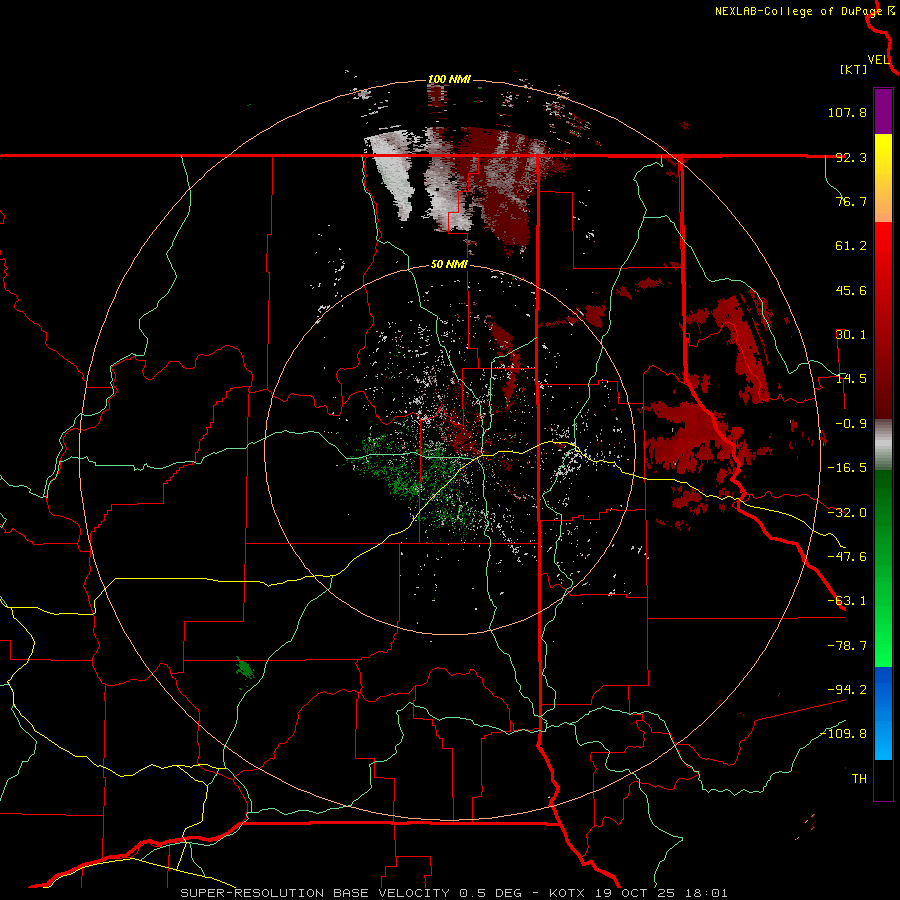Screen dimensions: 900x900
Task: Click the 14.5 legend value
Action: pos(851,379)
